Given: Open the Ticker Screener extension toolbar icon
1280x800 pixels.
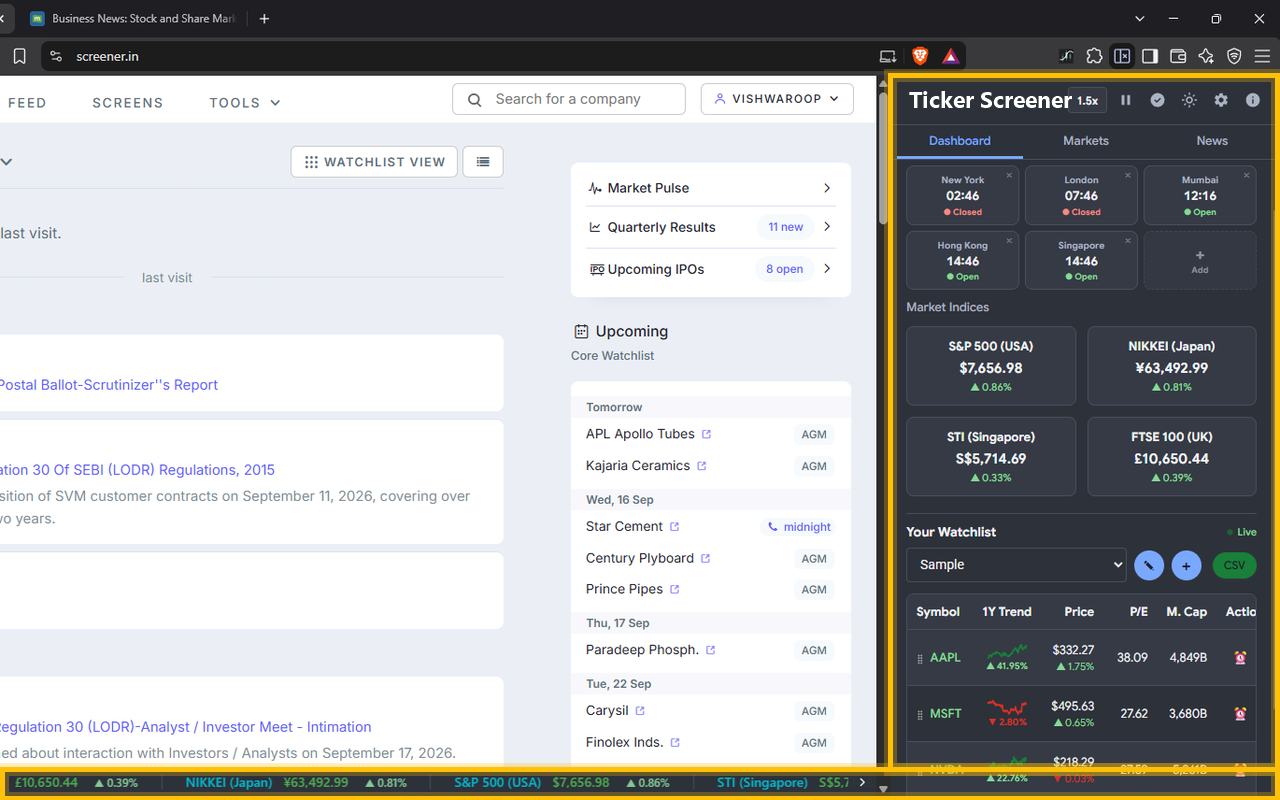Looking at the screenshot, I should (x=1067, y=56).
